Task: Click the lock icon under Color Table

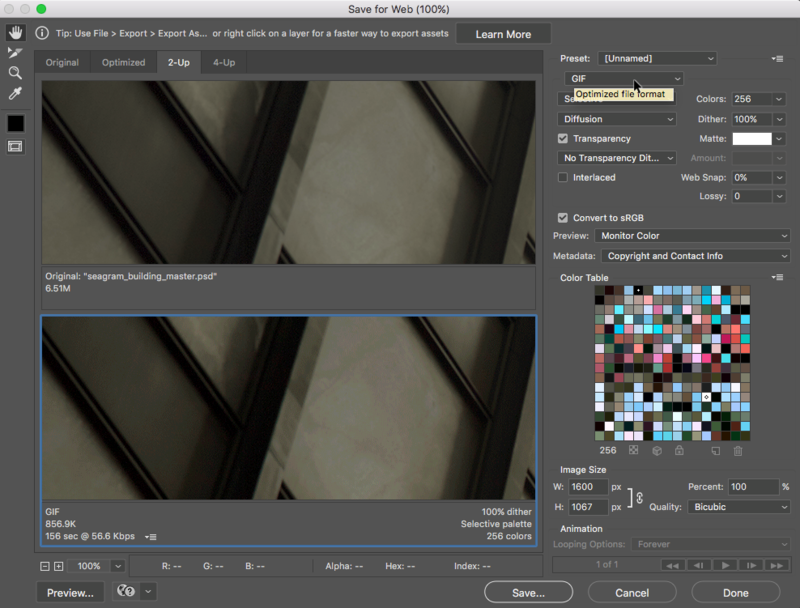Action: point(679,451)
